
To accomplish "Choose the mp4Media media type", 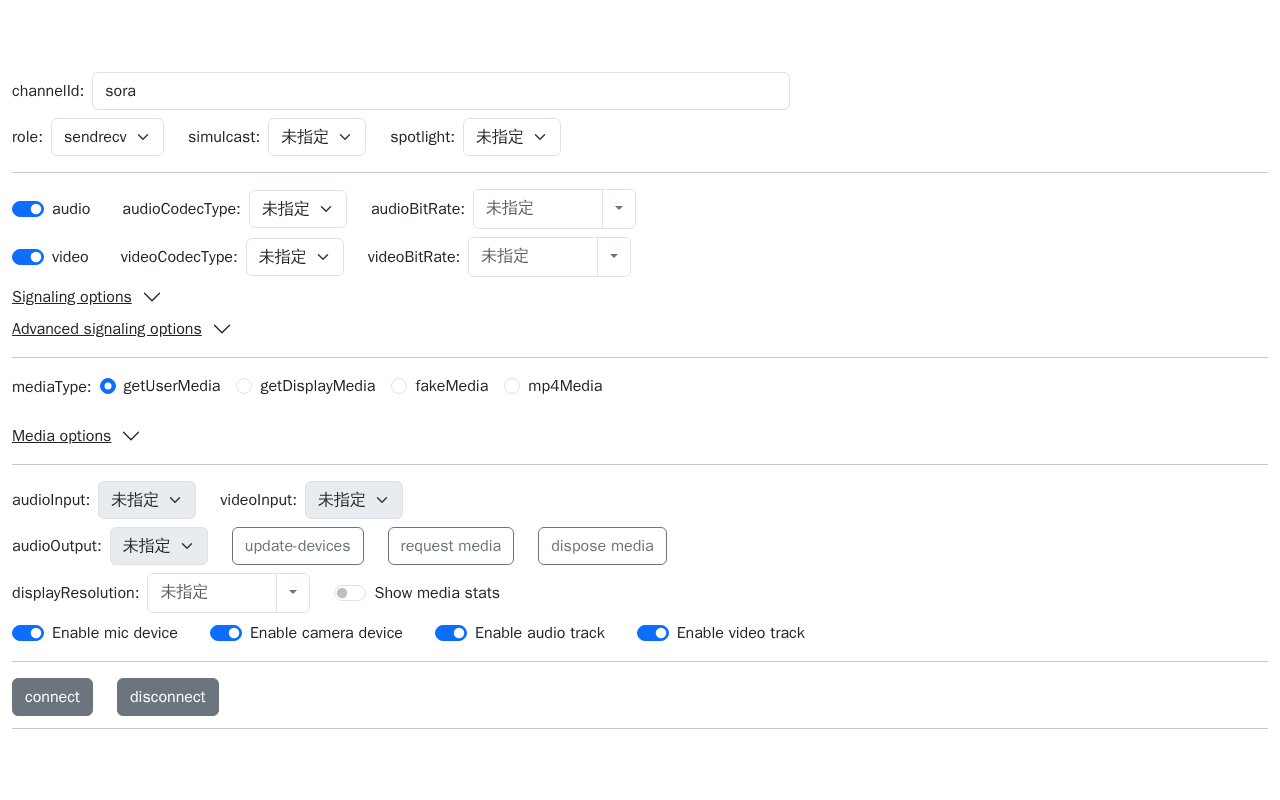I will [x=512, y=386].
